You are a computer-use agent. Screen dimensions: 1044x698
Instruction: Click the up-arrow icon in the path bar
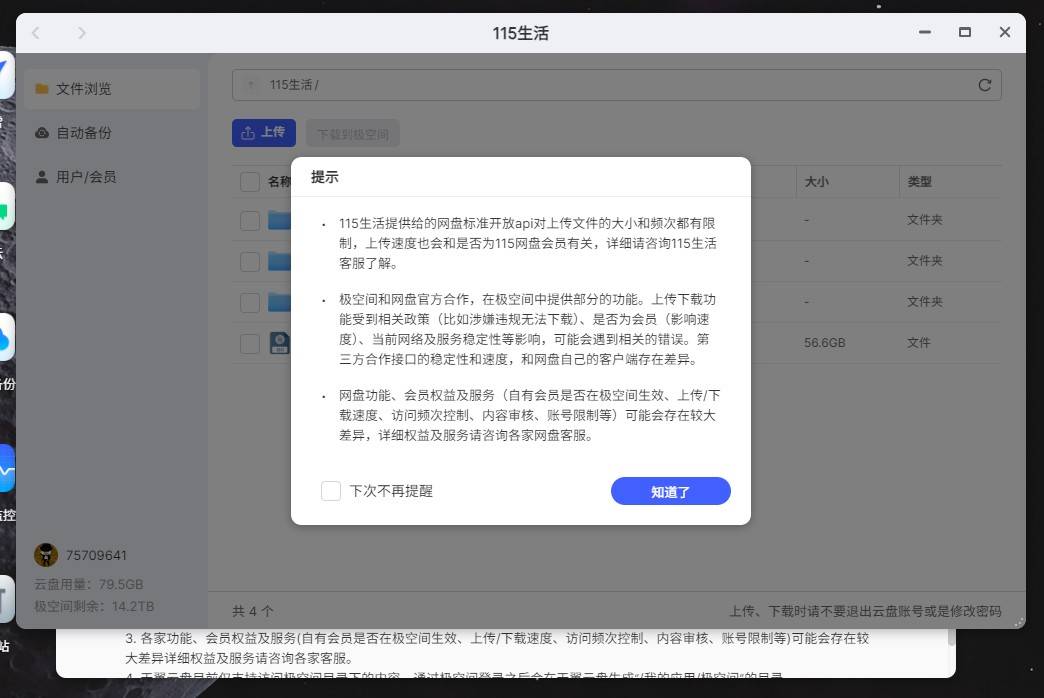pyautogui.click(x=251, y=85)
